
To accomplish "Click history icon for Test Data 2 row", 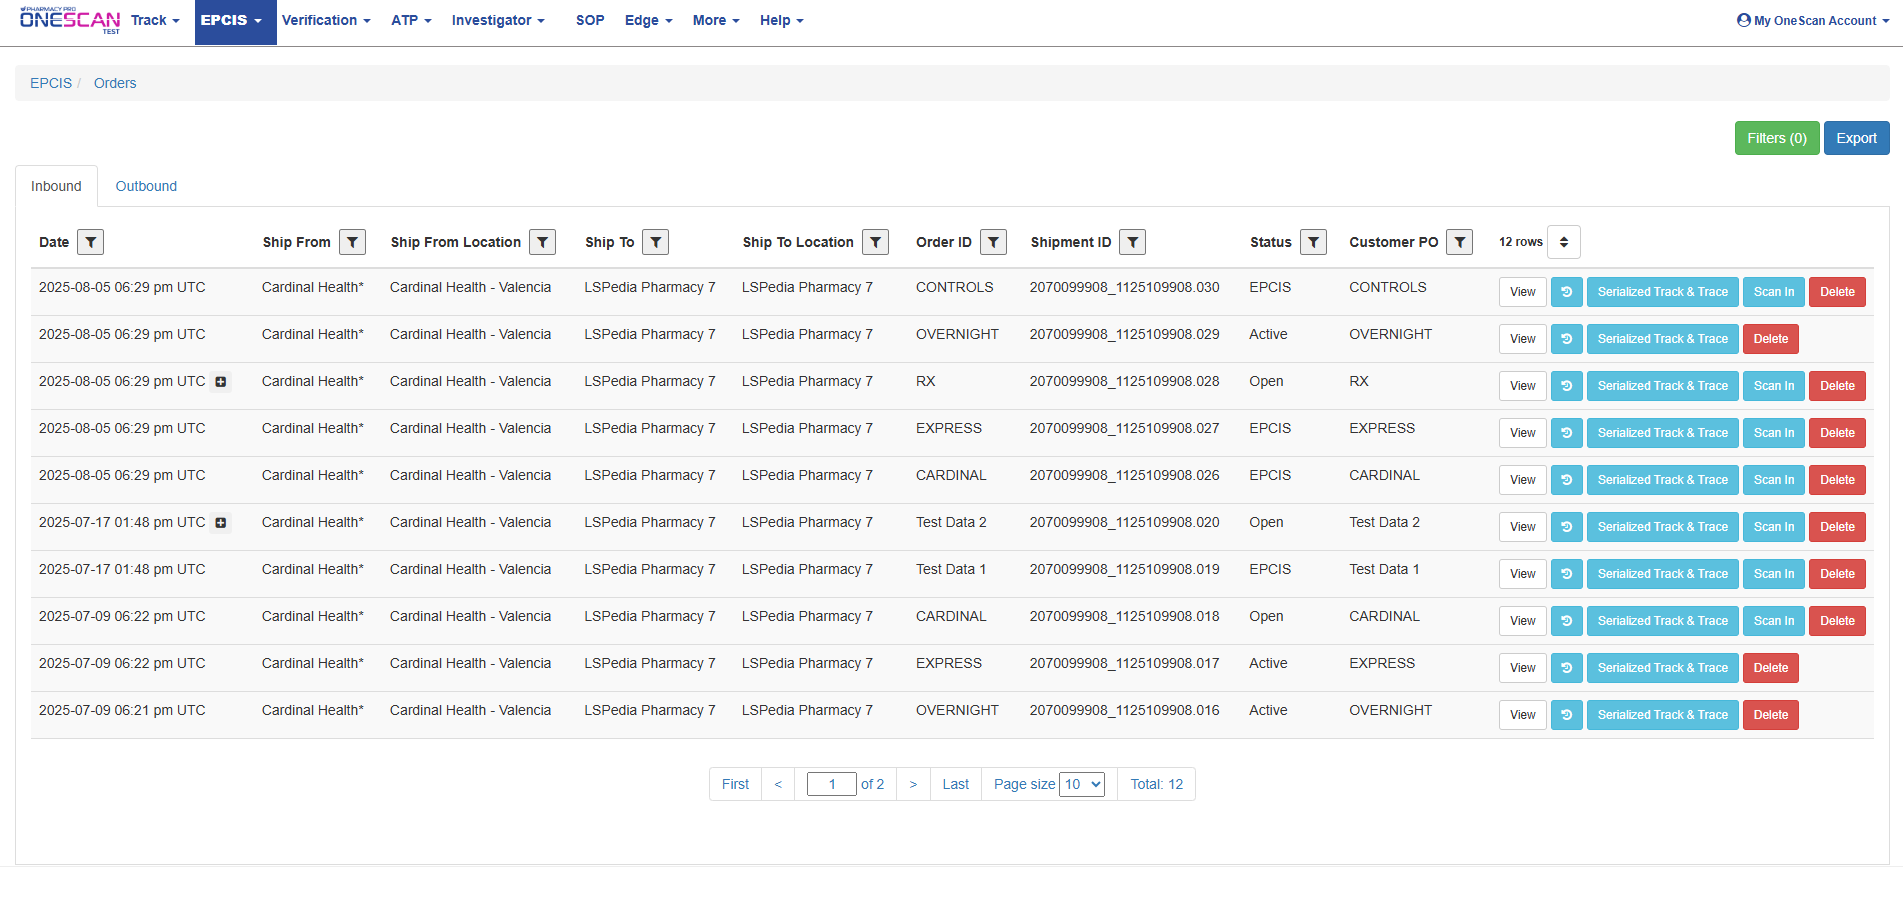I will pyautogui.click(x=1567, y=527).
